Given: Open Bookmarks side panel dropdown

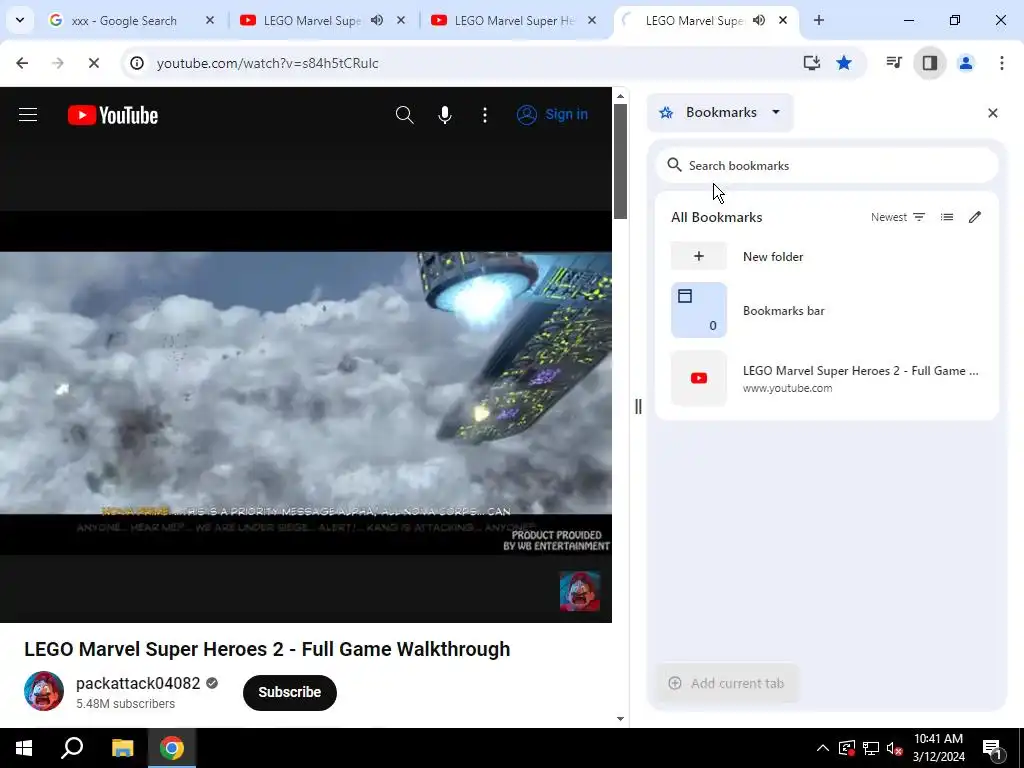Looking at the screenshot, I should [720, 112].
